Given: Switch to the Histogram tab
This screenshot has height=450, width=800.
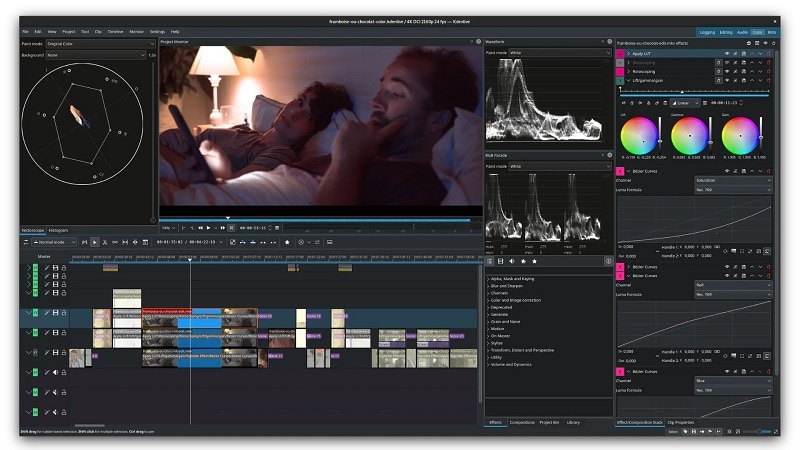Looking at the screenshot, I should point(59,231).
